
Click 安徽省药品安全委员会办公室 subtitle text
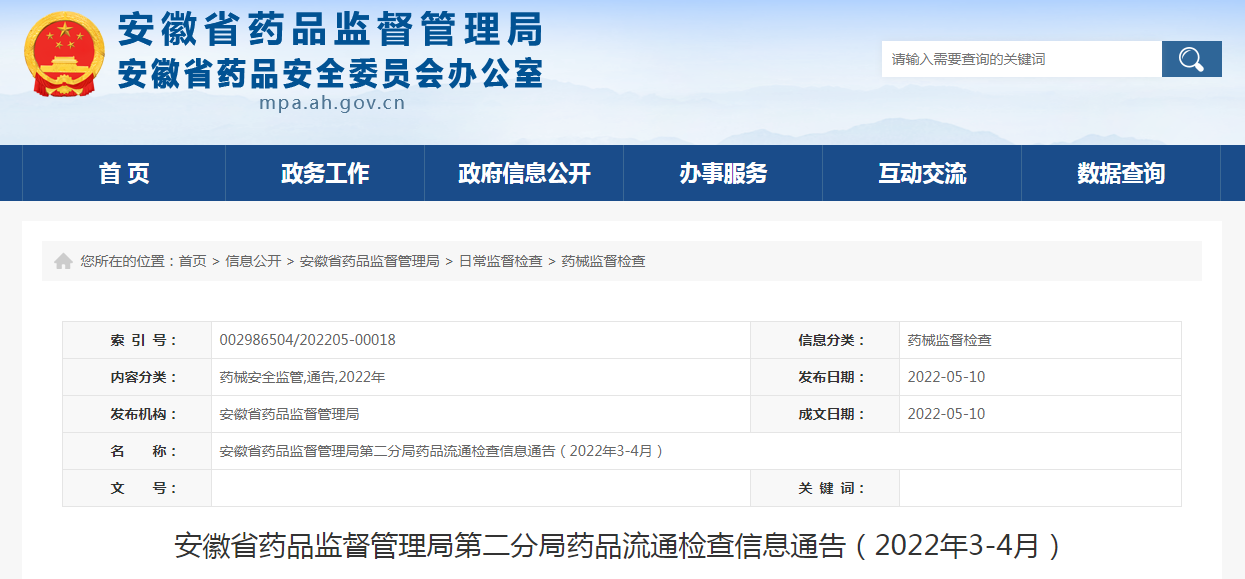tap(331, 73)
